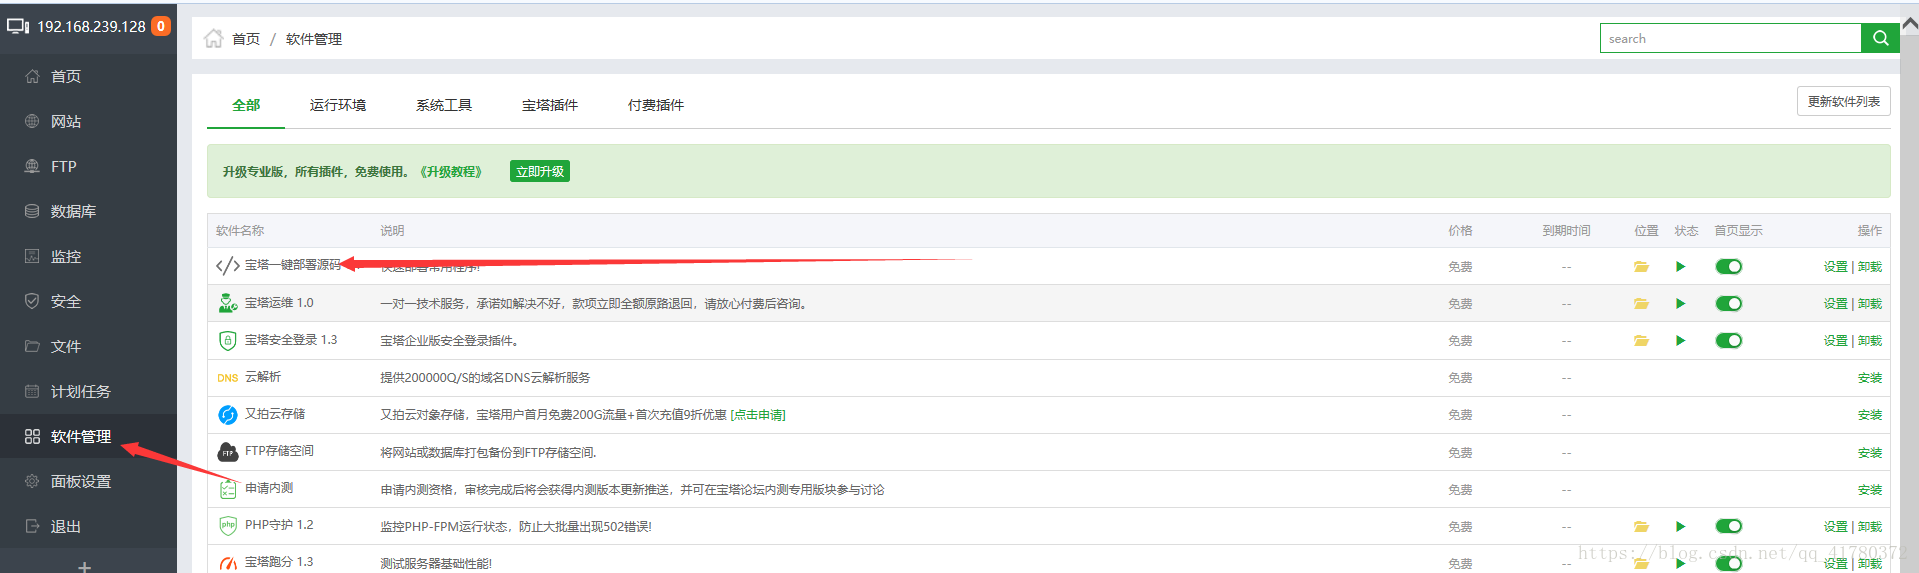The width and height of the screenshot is (1919, 573).
Task: Click into the search input field
Action: 1730,38
